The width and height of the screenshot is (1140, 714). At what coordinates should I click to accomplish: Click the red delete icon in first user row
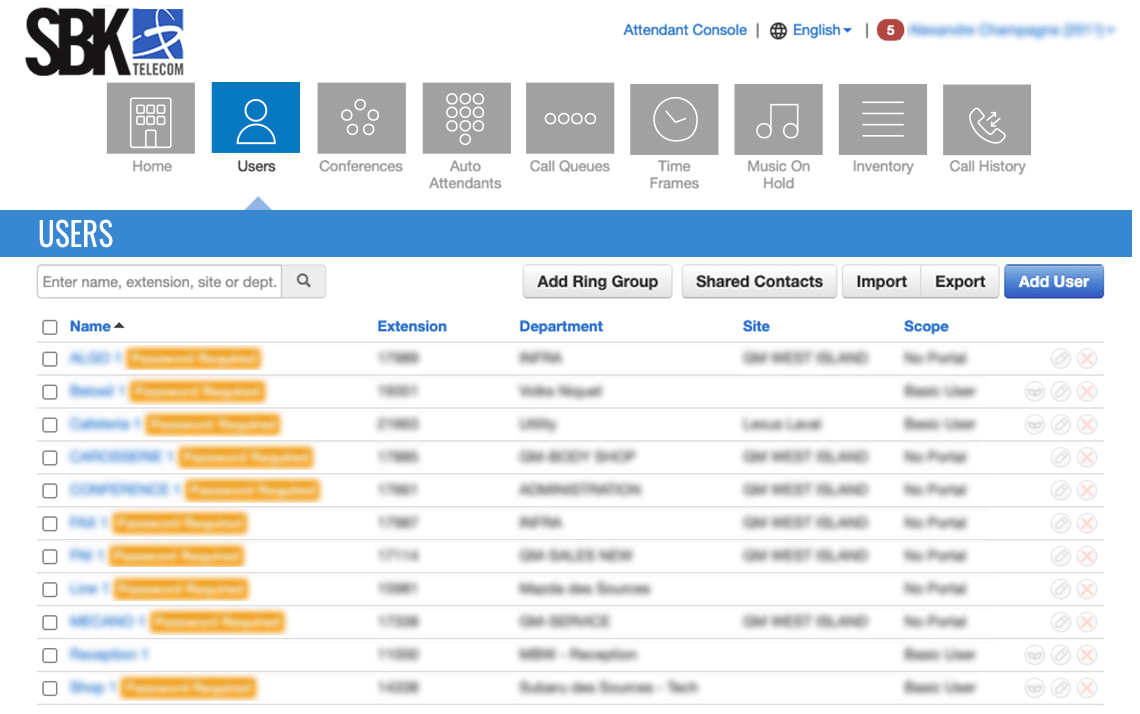pyautogui.click(x=1087, y=359)
